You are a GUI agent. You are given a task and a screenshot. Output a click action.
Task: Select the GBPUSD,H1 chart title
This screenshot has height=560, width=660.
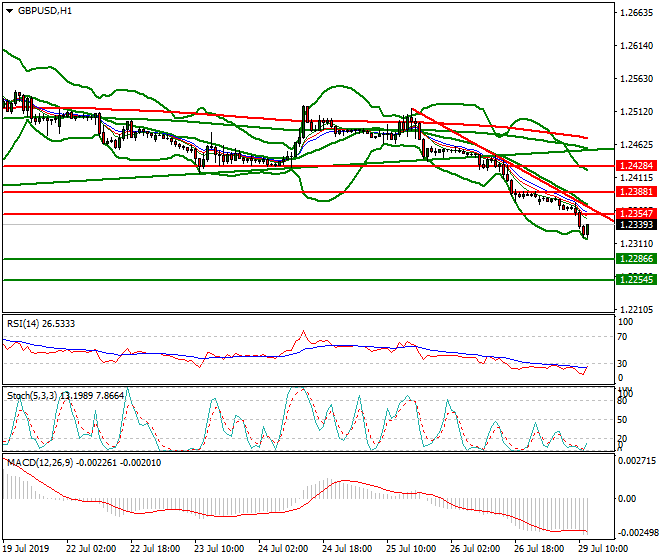pyautogui.click(x=45, y=11)
